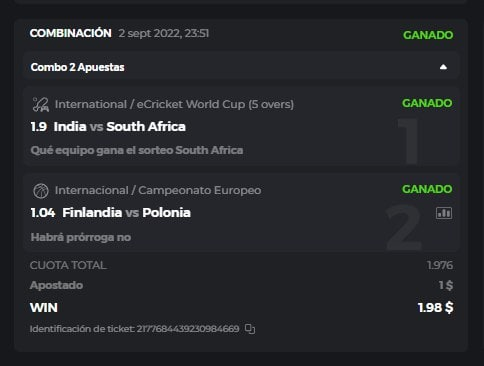Click the eCricket controller sport icon
The height and width of the screenshot is (366, 484).
41,104
